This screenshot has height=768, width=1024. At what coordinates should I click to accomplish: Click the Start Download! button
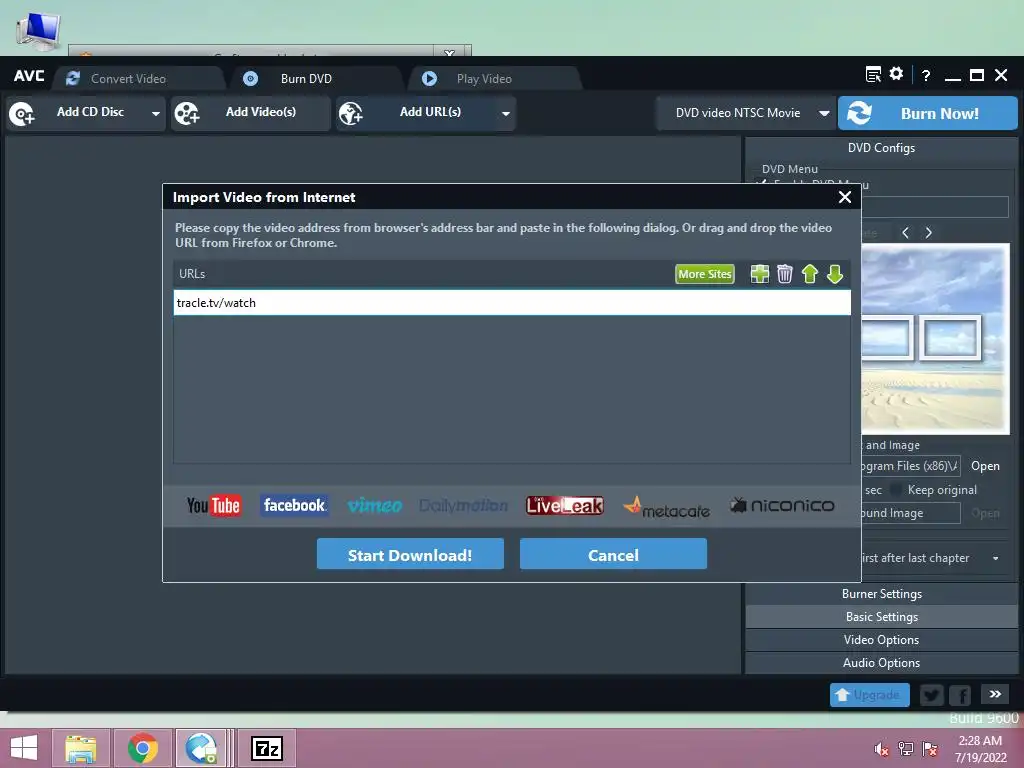tap(410, 554)
